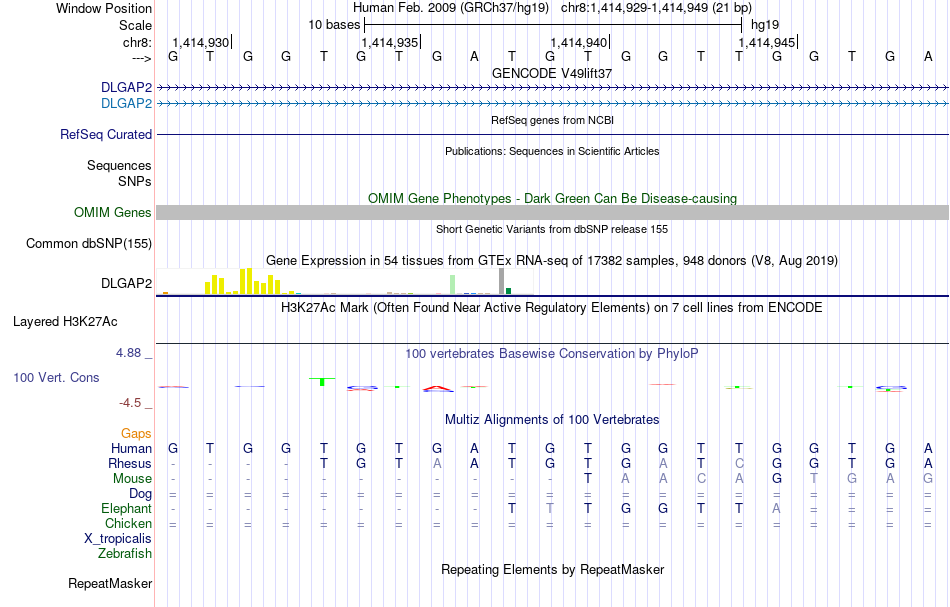Click the 100 Vert. Cons label
950x607 pixels.
[56, 377]
